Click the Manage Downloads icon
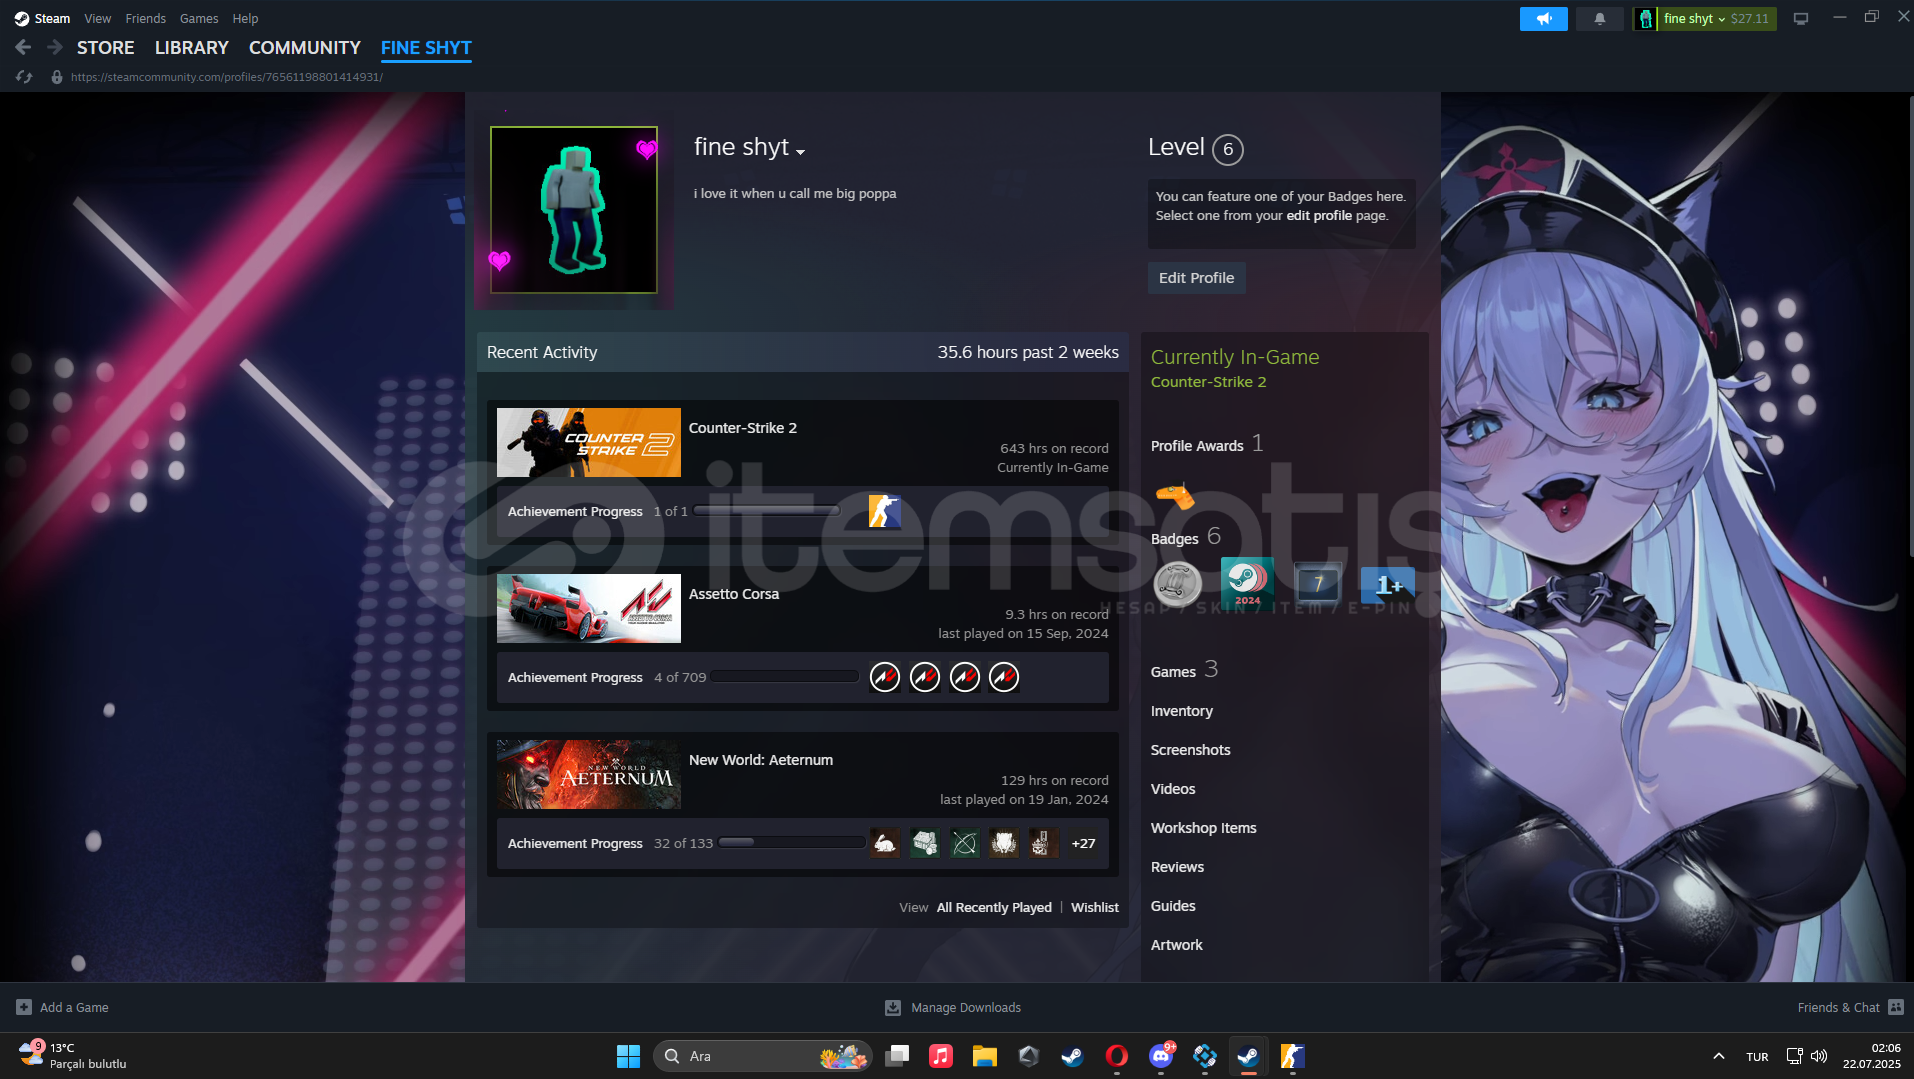Image resolution: width=1914 pixels, height=1079 pixels. pos(893,1007)
